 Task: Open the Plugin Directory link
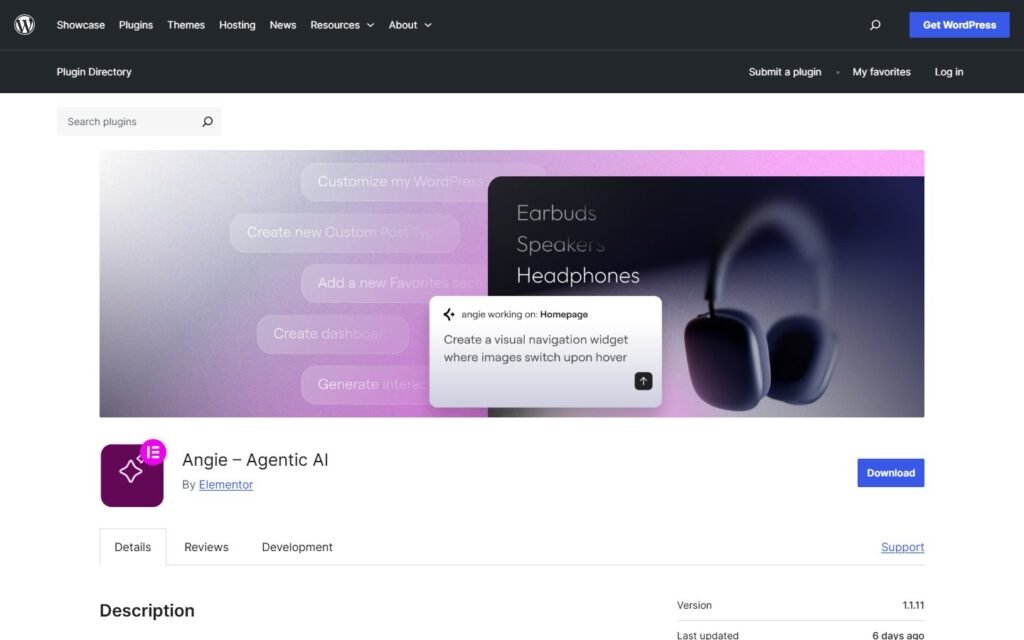(94, 72)
